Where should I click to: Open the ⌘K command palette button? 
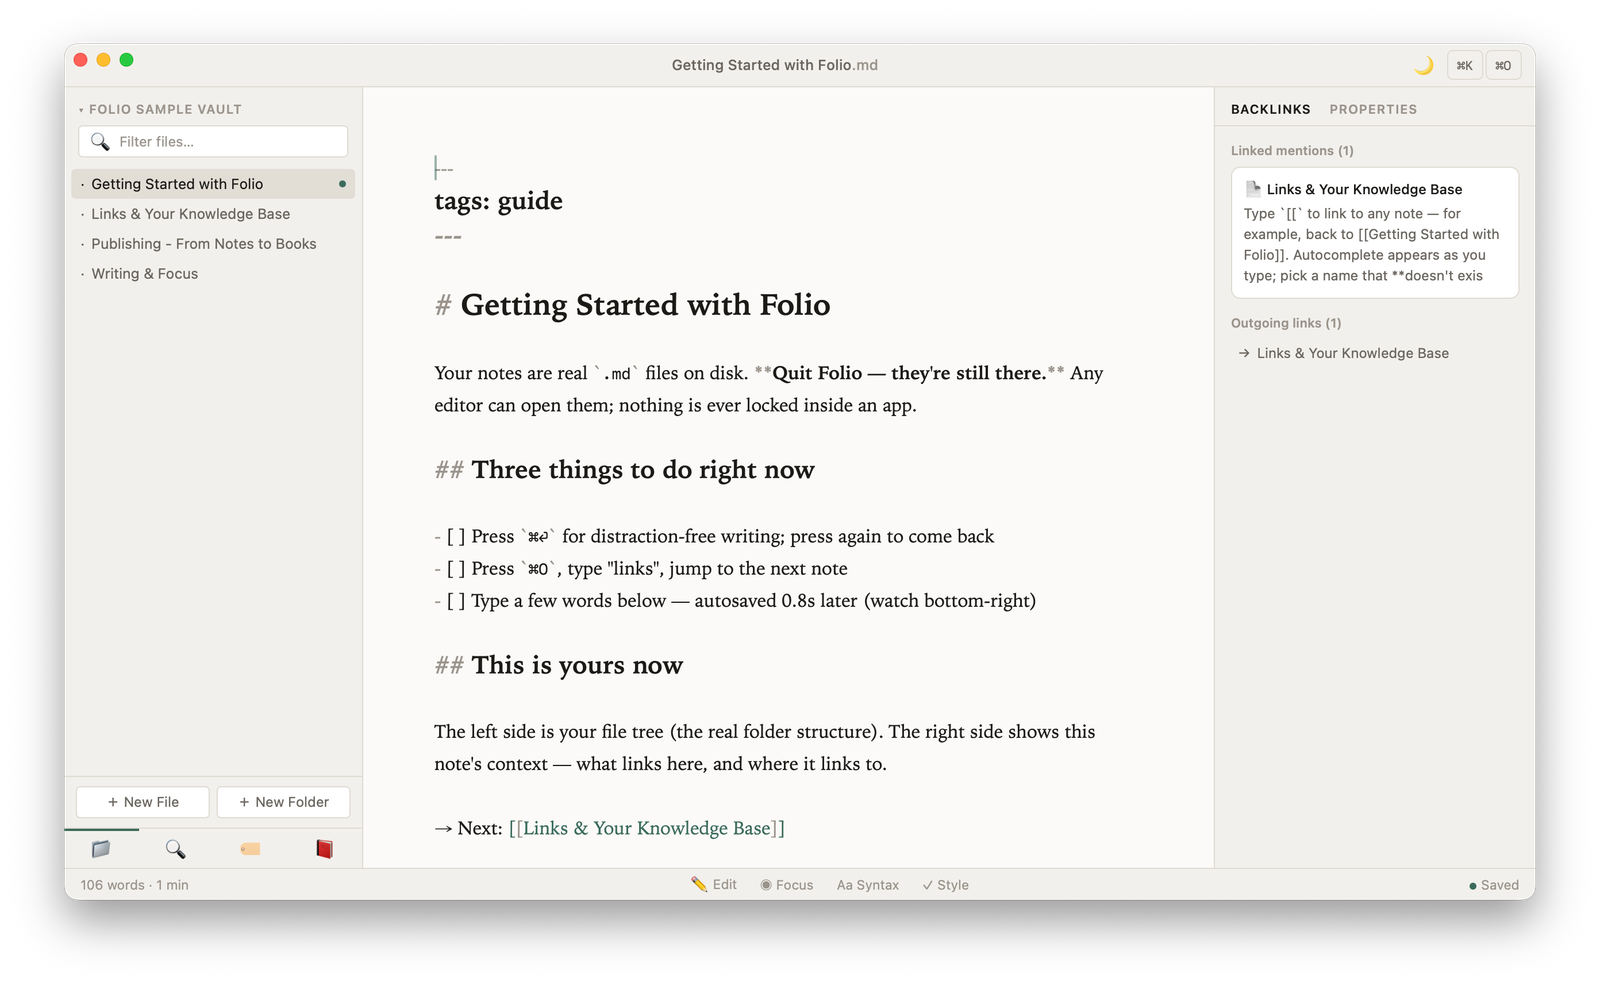coord(1464,66)
